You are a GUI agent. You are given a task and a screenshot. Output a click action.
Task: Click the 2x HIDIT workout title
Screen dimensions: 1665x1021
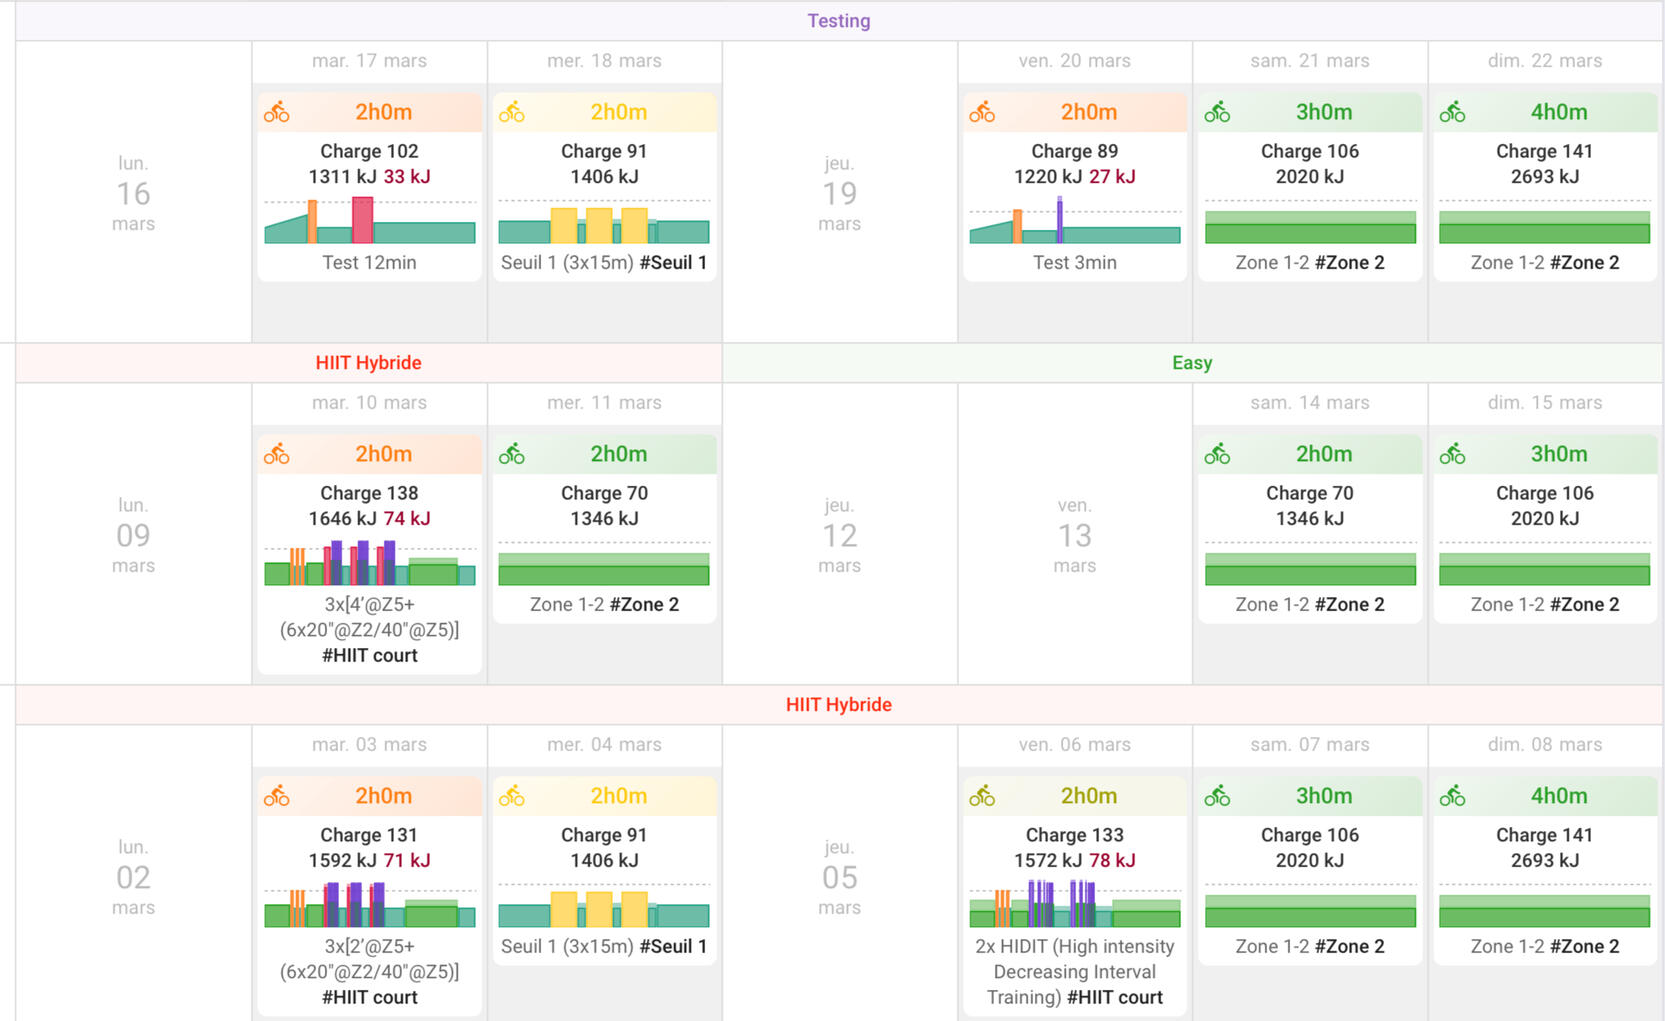1075,972
